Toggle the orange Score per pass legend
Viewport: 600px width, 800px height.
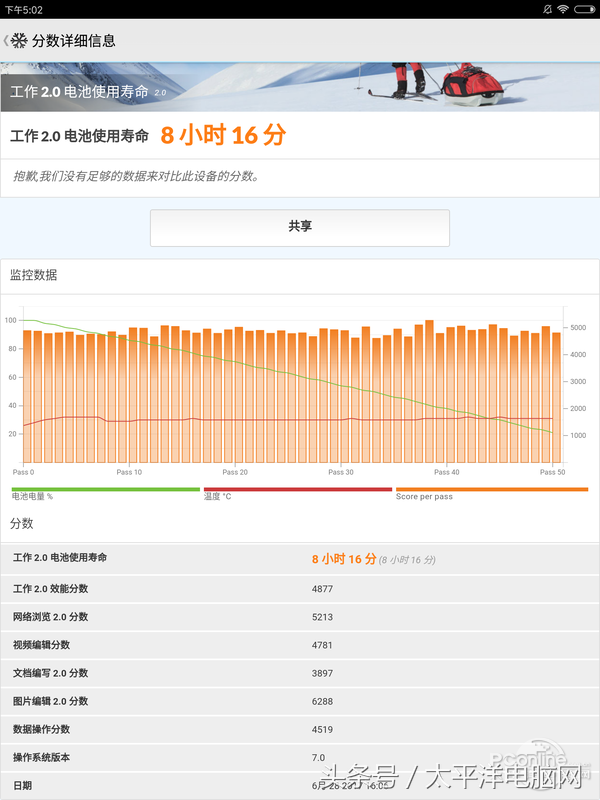click(492, 493)
